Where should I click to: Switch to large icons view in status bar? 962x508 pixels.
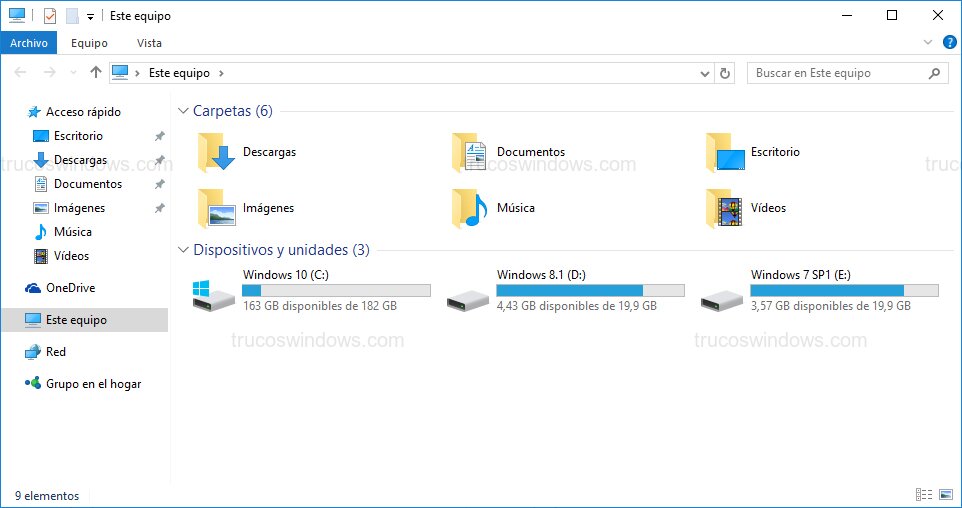click(945, 495)
